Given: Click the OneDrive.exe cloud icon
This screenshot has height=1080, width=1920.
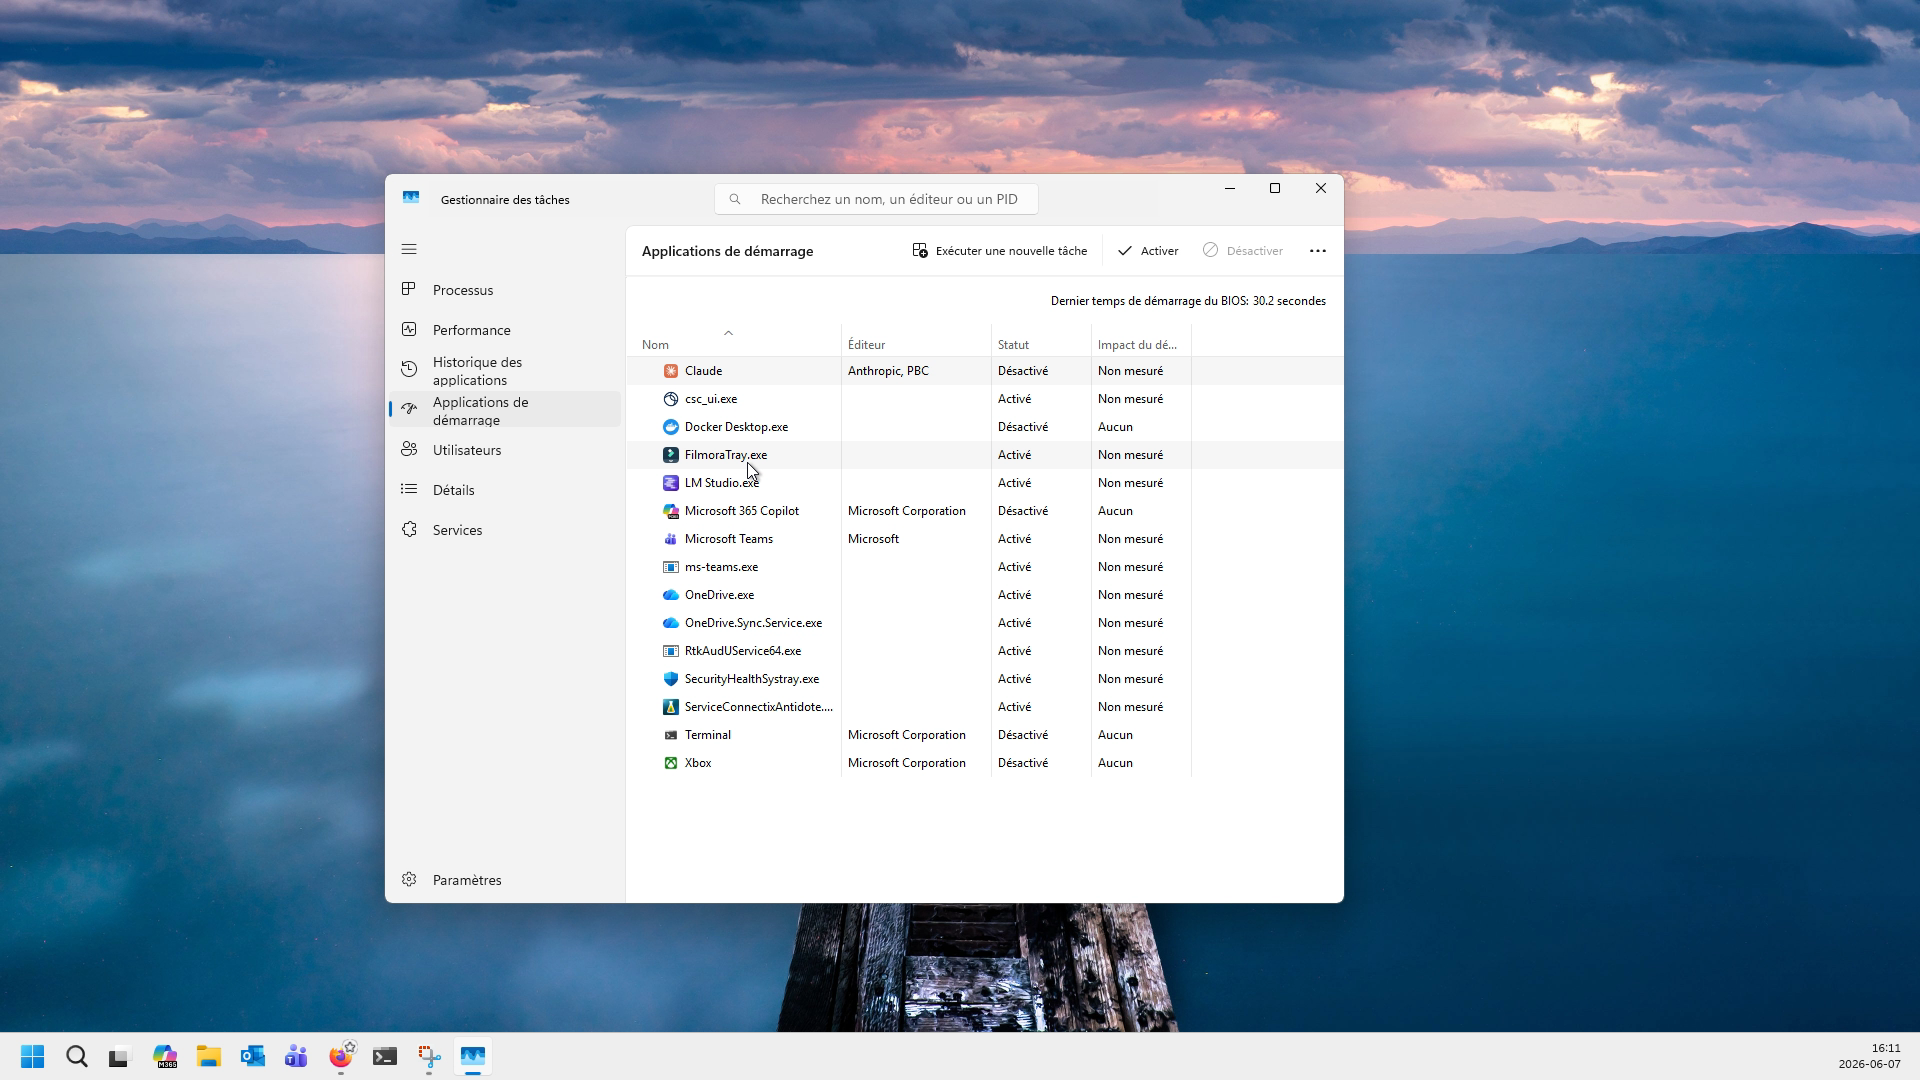Looking at the screenshot, I should click(x=671, y=595).
